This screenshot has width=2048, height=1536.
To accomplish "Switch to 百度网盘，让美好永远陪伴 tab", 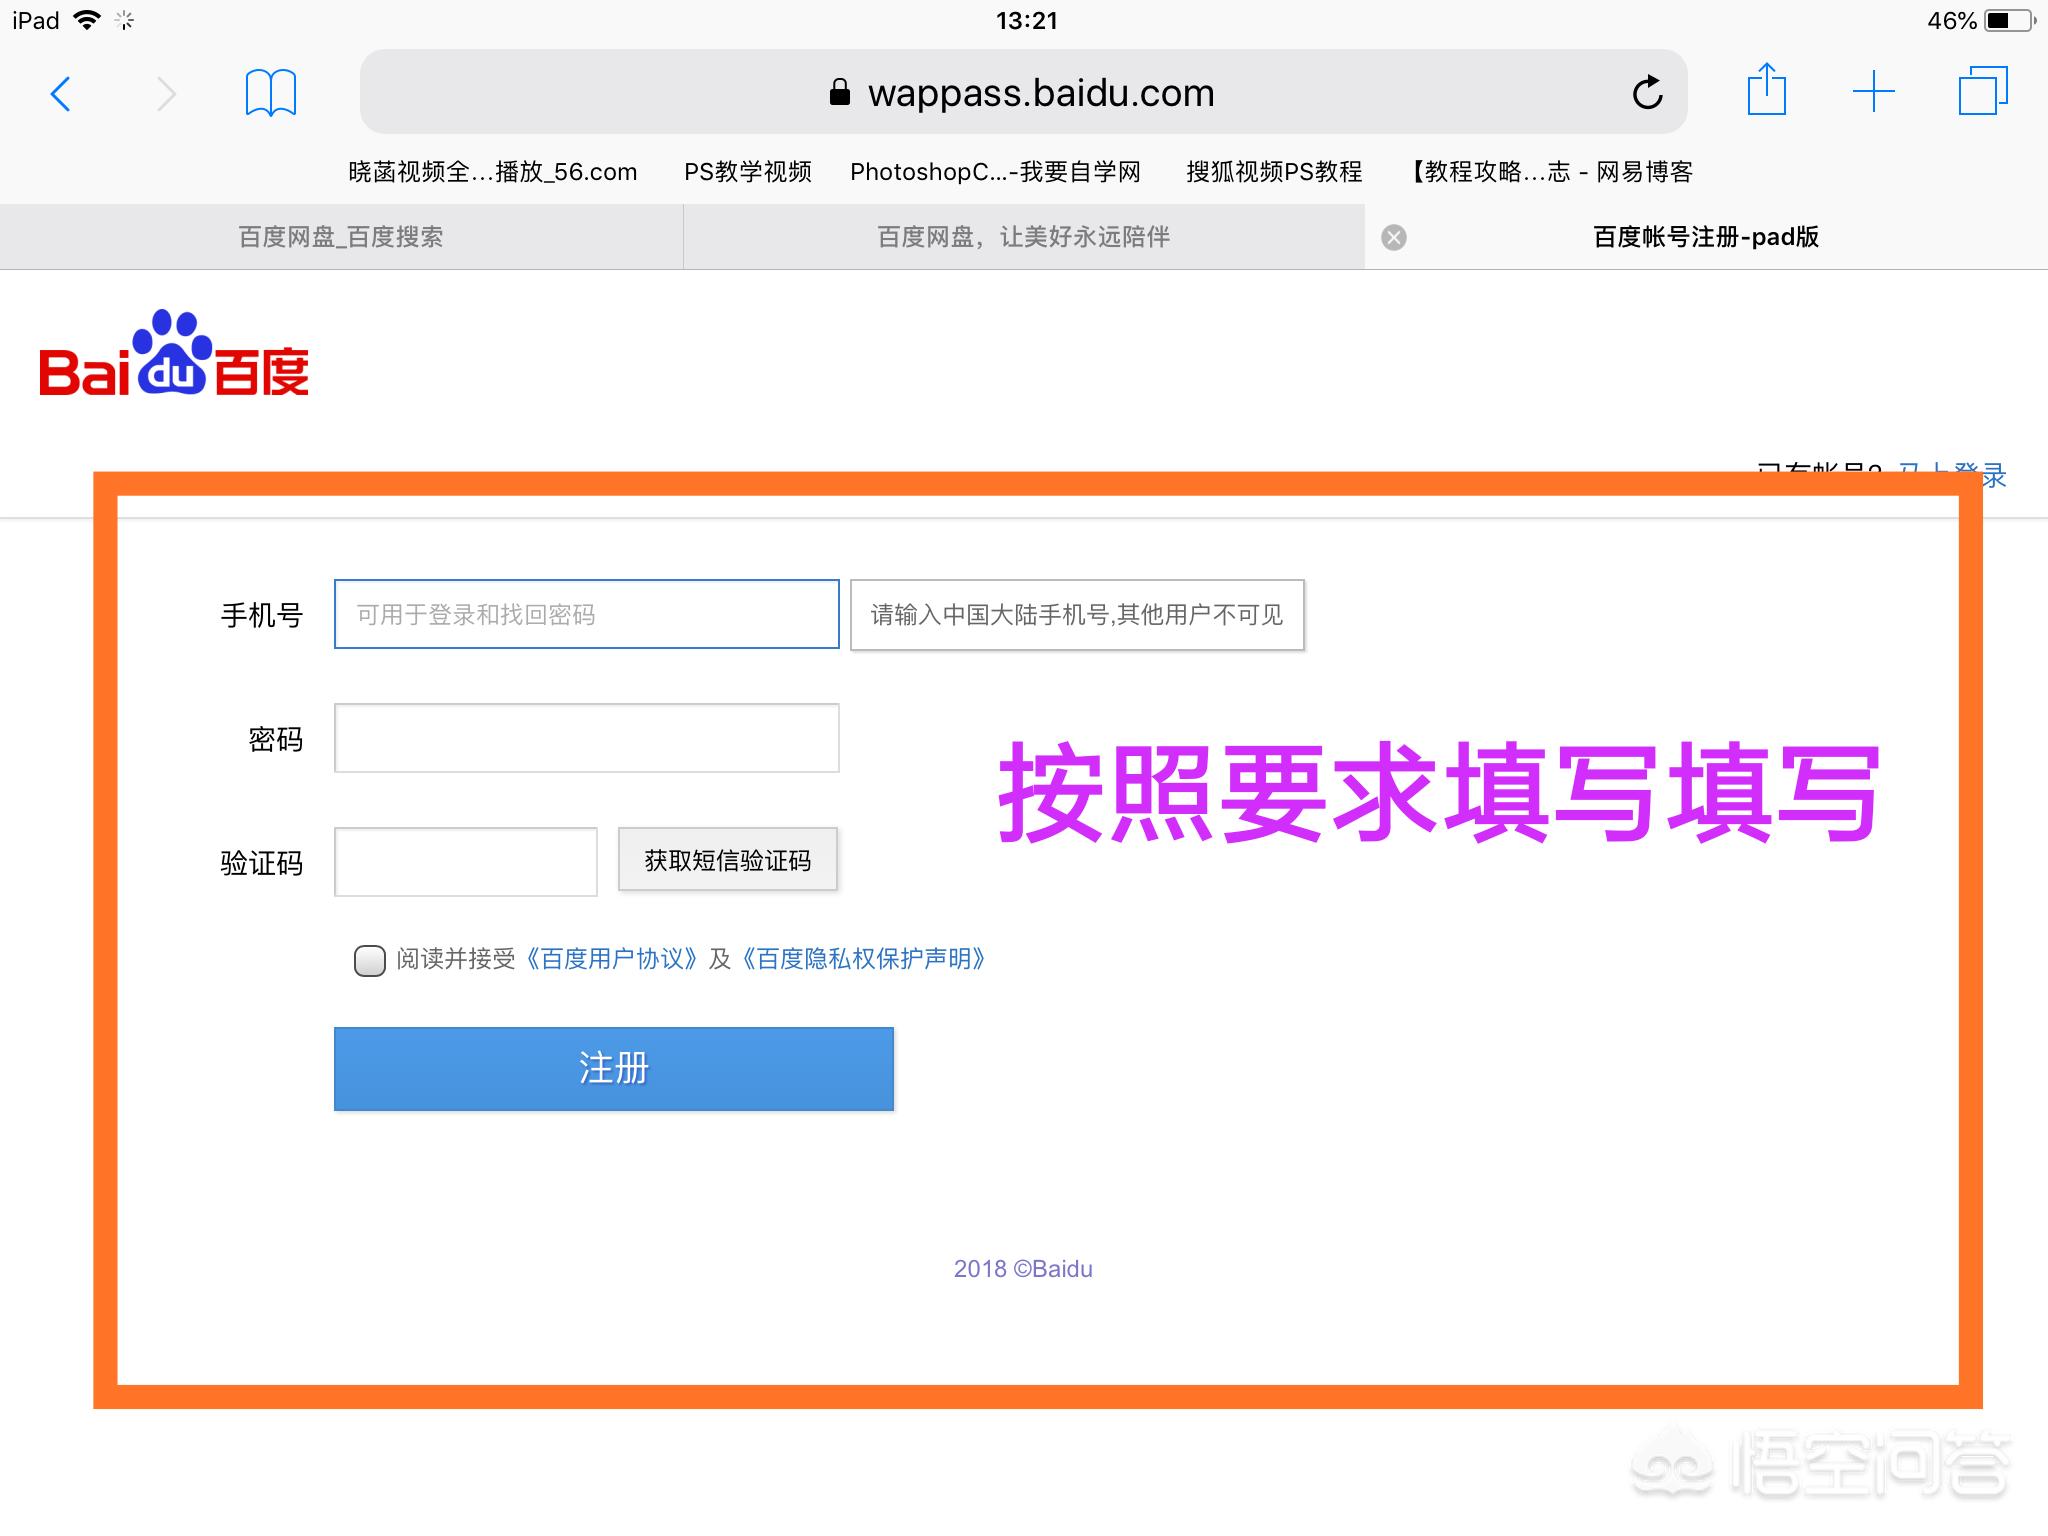I will pos(1023,237).
